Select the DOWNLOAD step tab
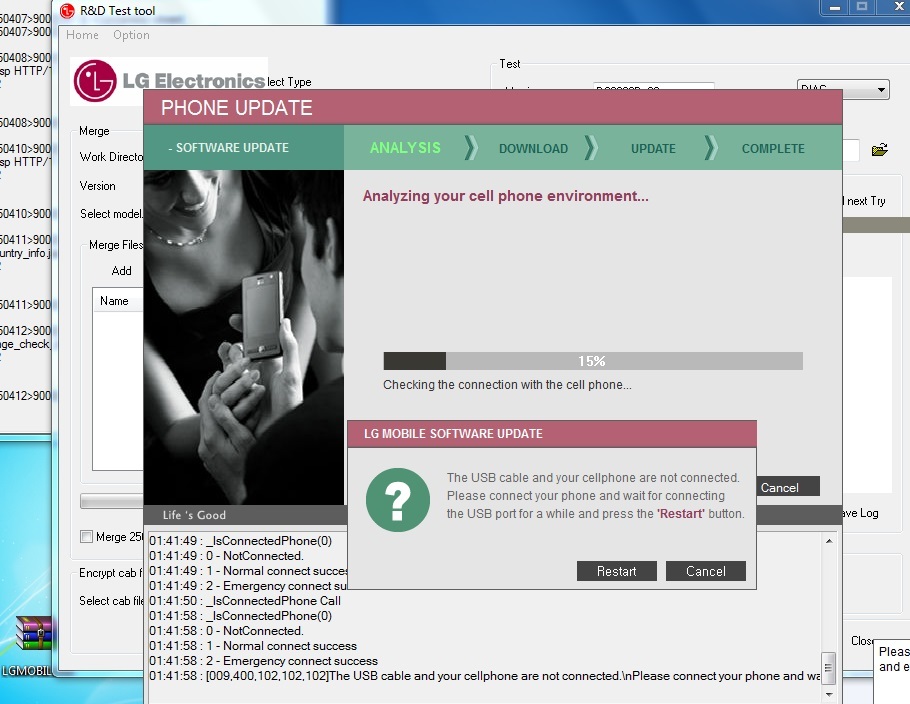The width and height of the screenshot is (910, 704). (x=533, y=149)
